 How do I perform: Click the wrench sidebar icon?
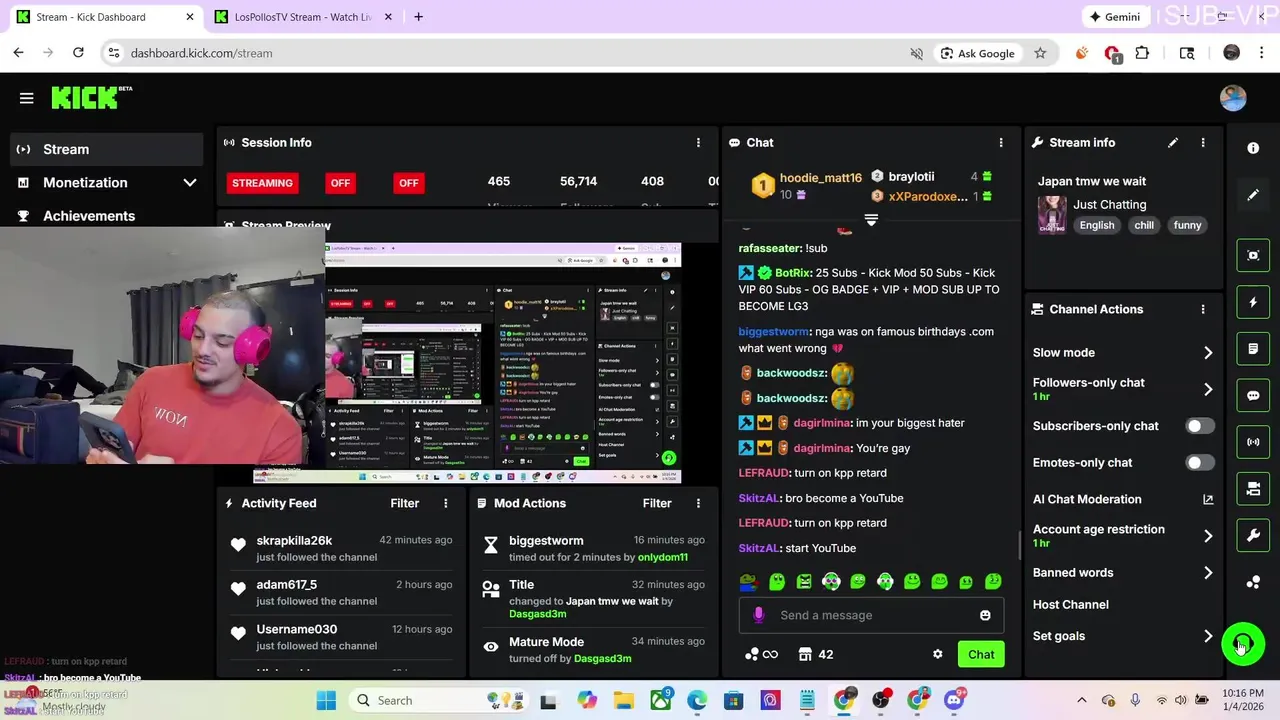click(x=1253, y=536)
